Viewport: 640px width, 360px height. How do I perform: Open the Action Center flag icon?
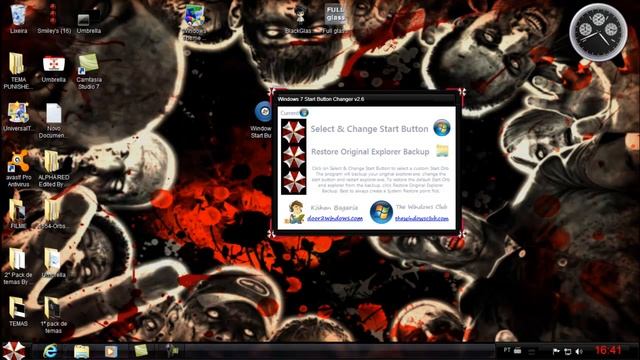click(x=556, y=351)
